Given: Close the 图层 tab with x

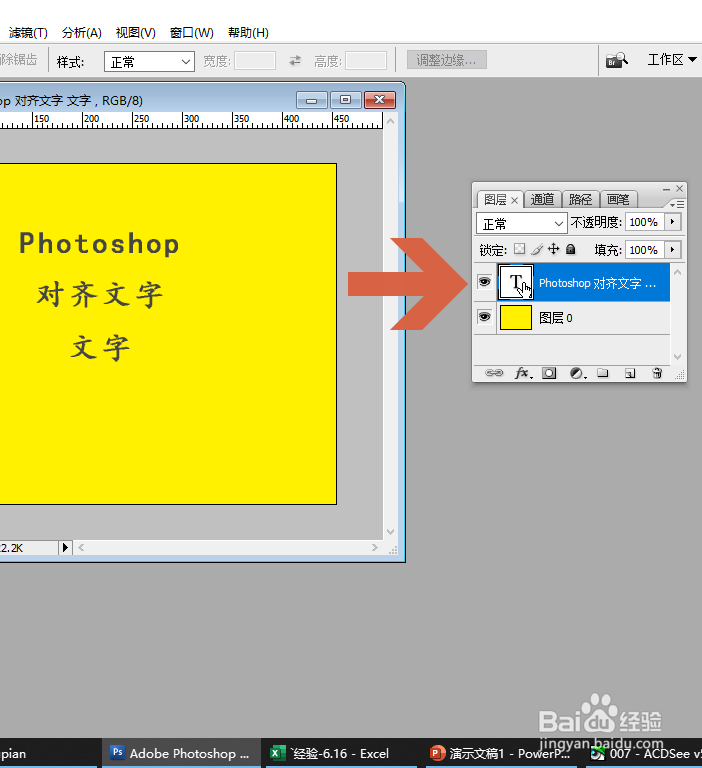Looking at the screenshot, I should pos(514,200).
